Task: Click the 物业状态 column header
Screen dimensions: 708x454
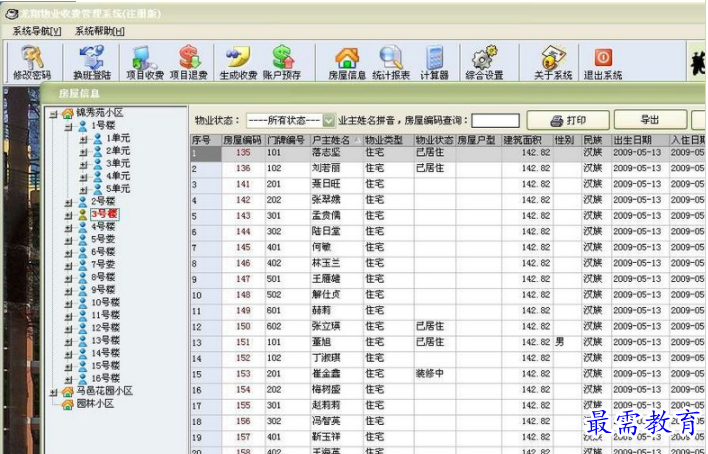Action: point(434,140)
